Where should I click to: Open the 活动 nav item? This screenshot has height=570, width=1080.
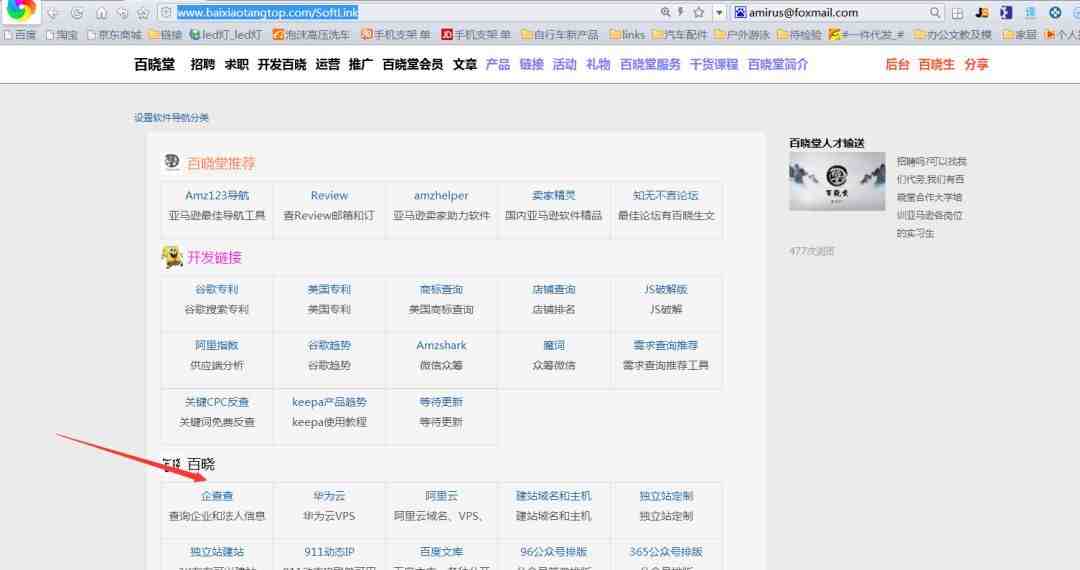(565, 64)
